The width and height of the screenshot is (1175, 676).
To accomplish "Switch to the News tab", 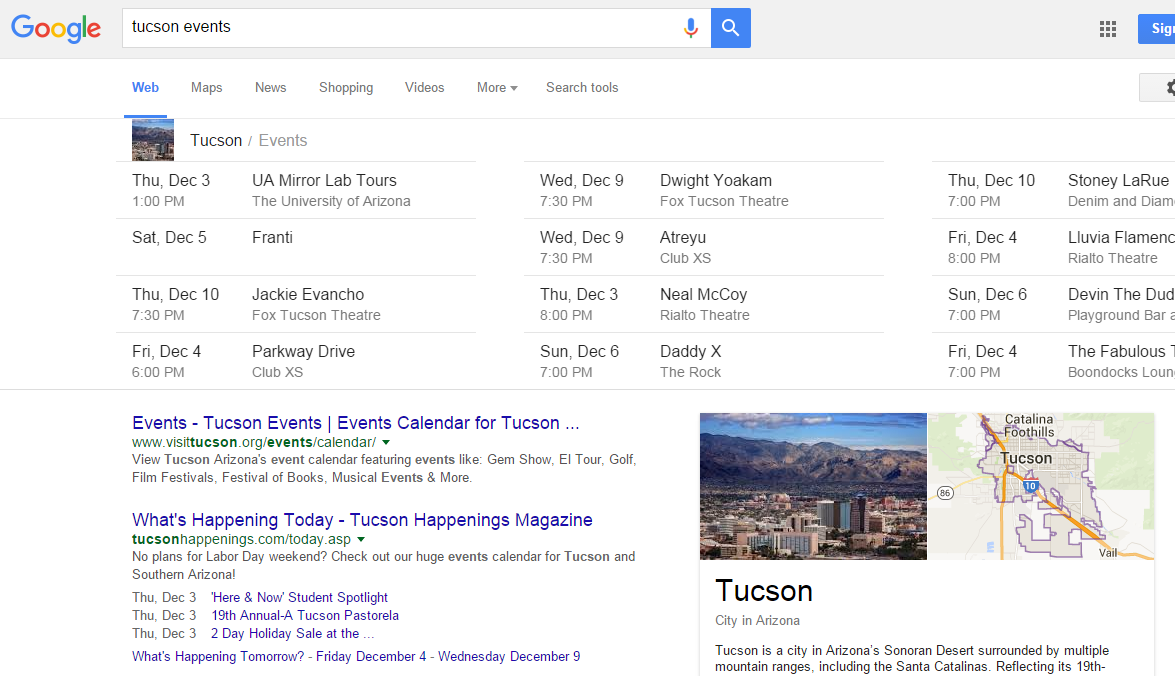I will tap(271, 88).
